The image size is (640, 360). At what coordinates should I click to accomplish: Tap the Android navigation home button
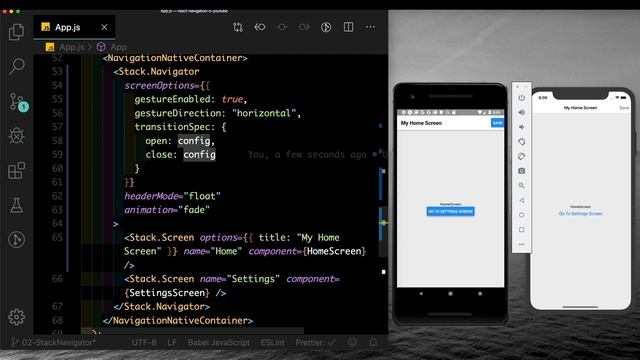450,293
